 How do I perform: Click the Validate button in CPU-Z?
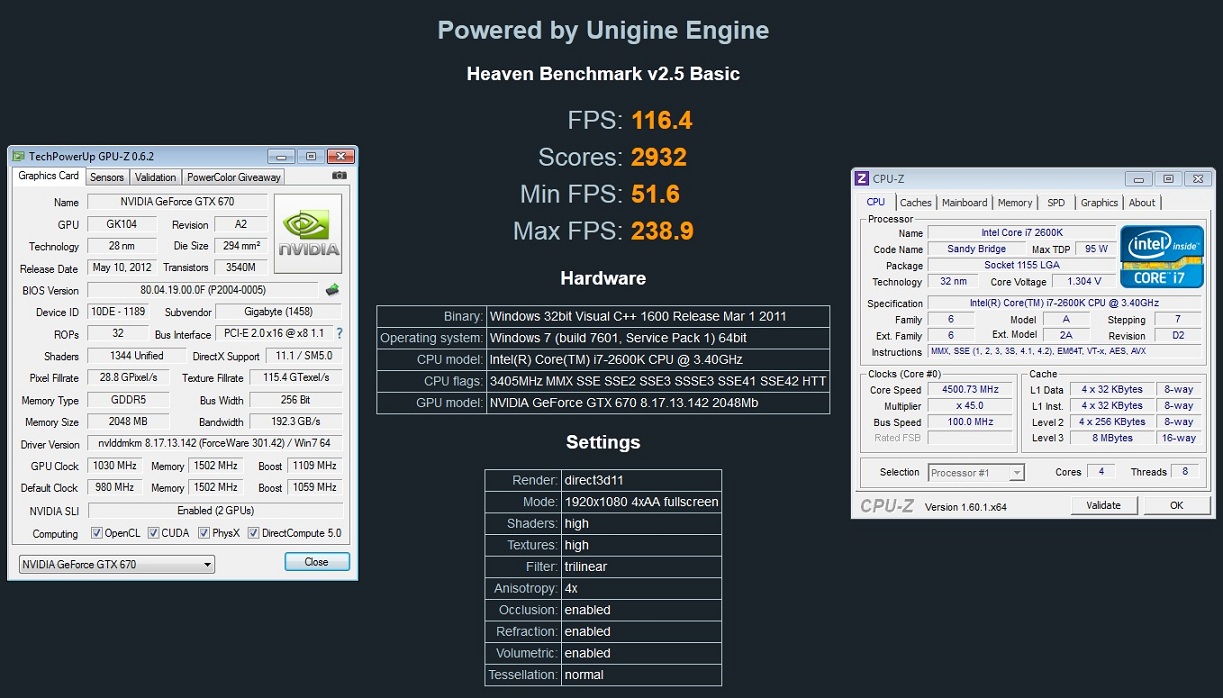pyautogui.click(x=1103, y=505)
